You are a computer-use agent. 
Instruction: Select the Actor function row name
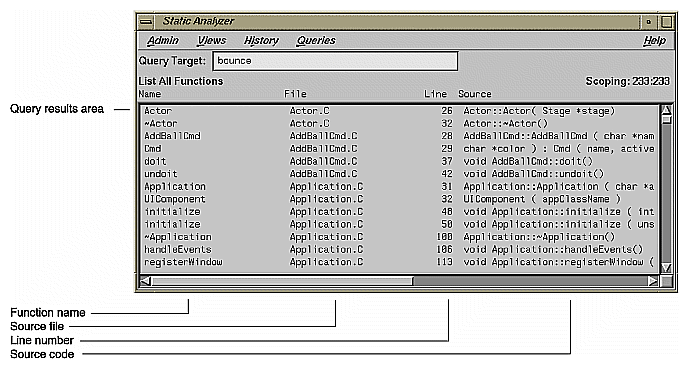158,111
